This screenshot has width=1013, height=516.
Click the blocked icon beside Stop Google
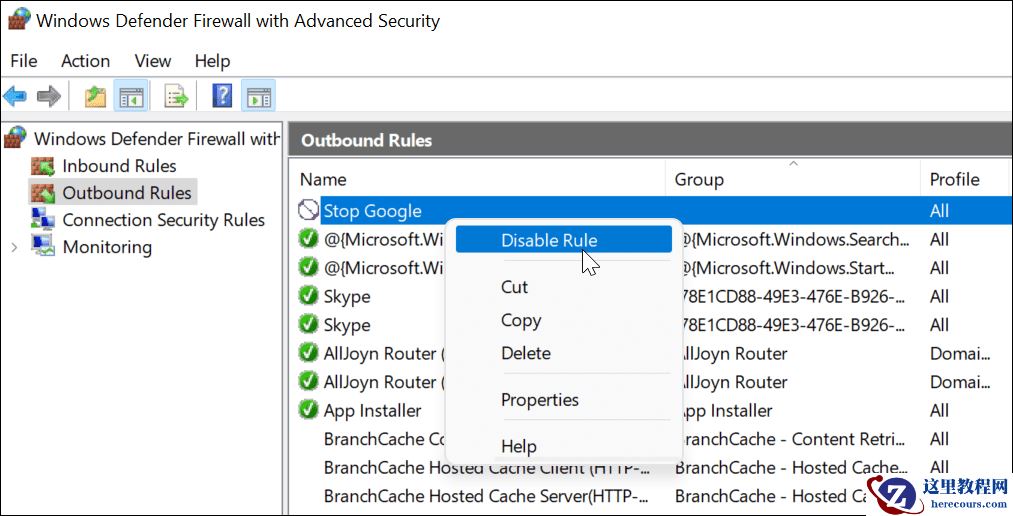pos(308,211)
